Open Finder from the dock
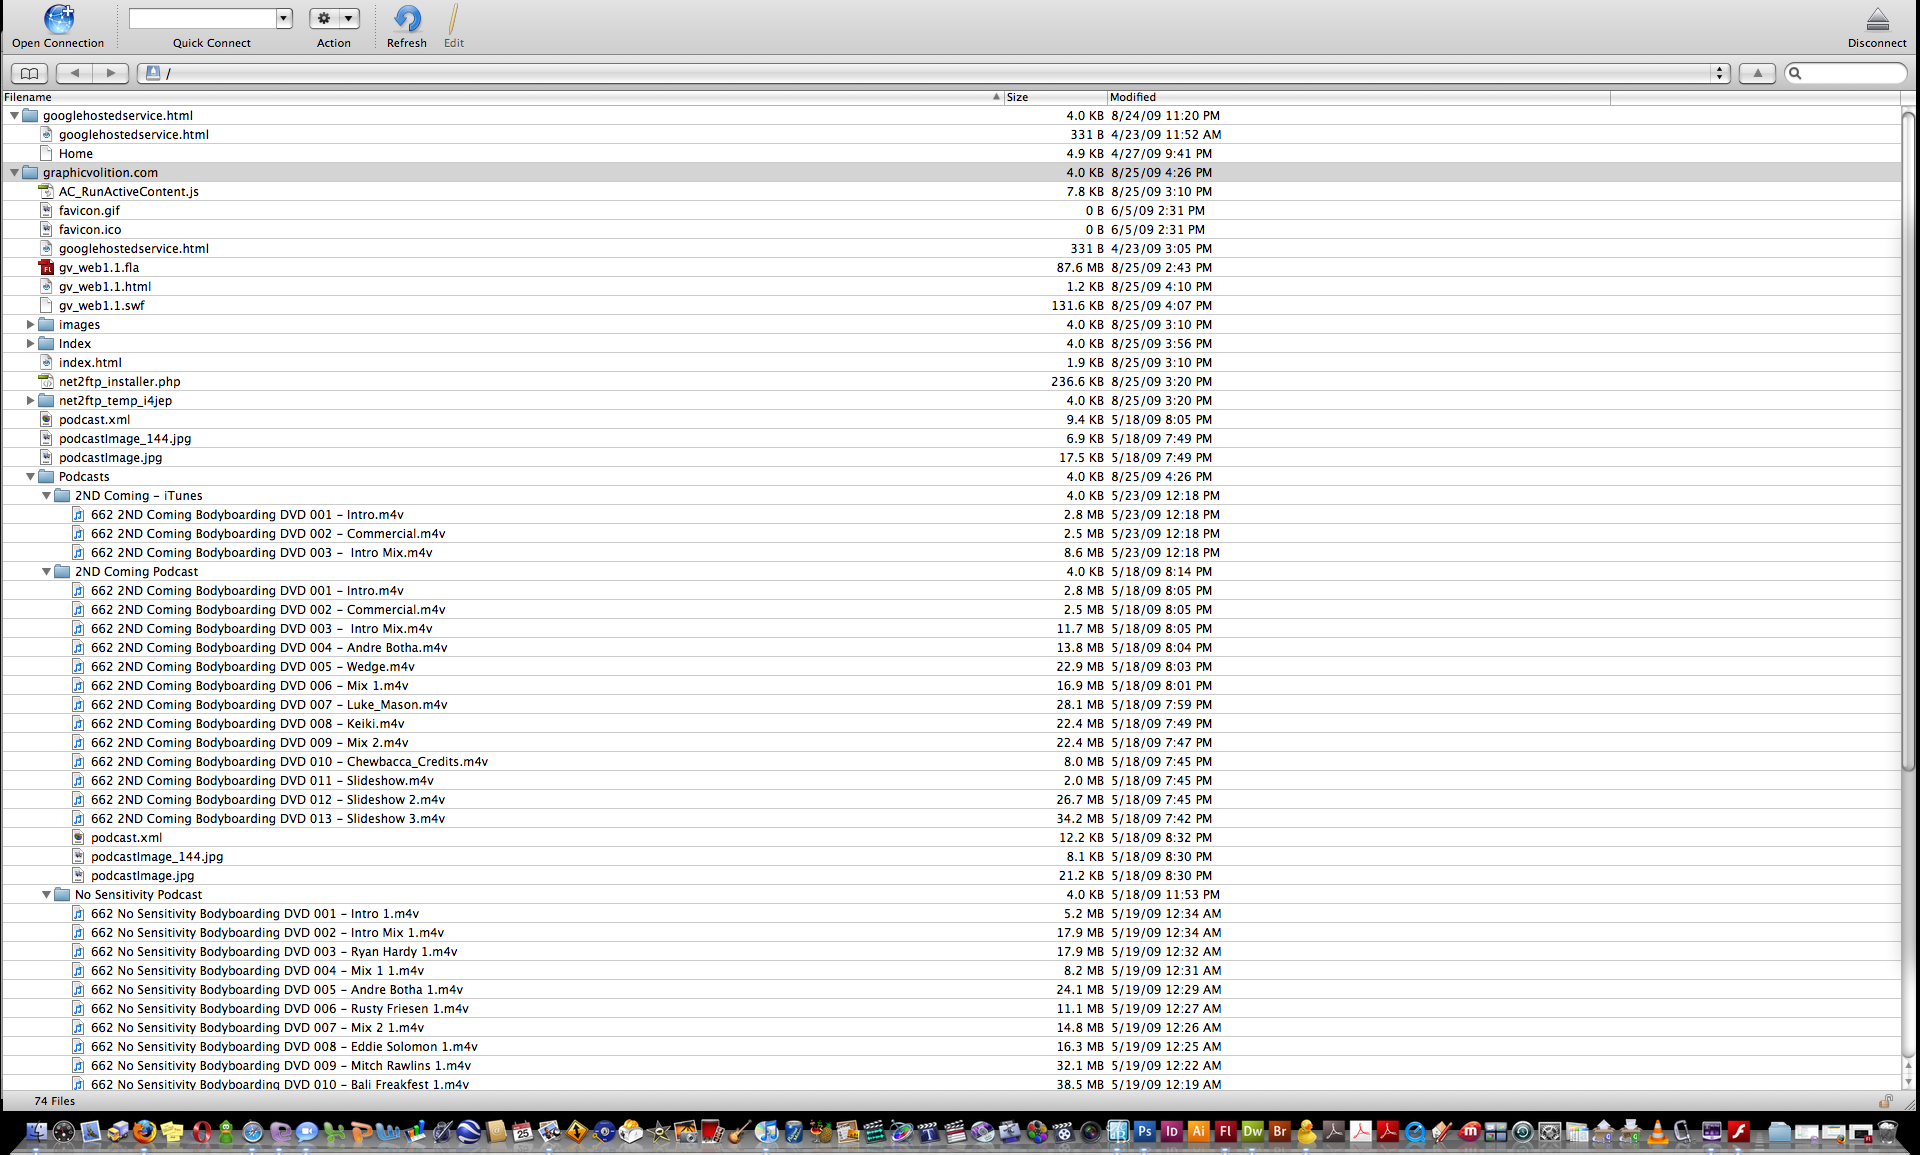The image size is (1920, 1155). coord(37,1132)
